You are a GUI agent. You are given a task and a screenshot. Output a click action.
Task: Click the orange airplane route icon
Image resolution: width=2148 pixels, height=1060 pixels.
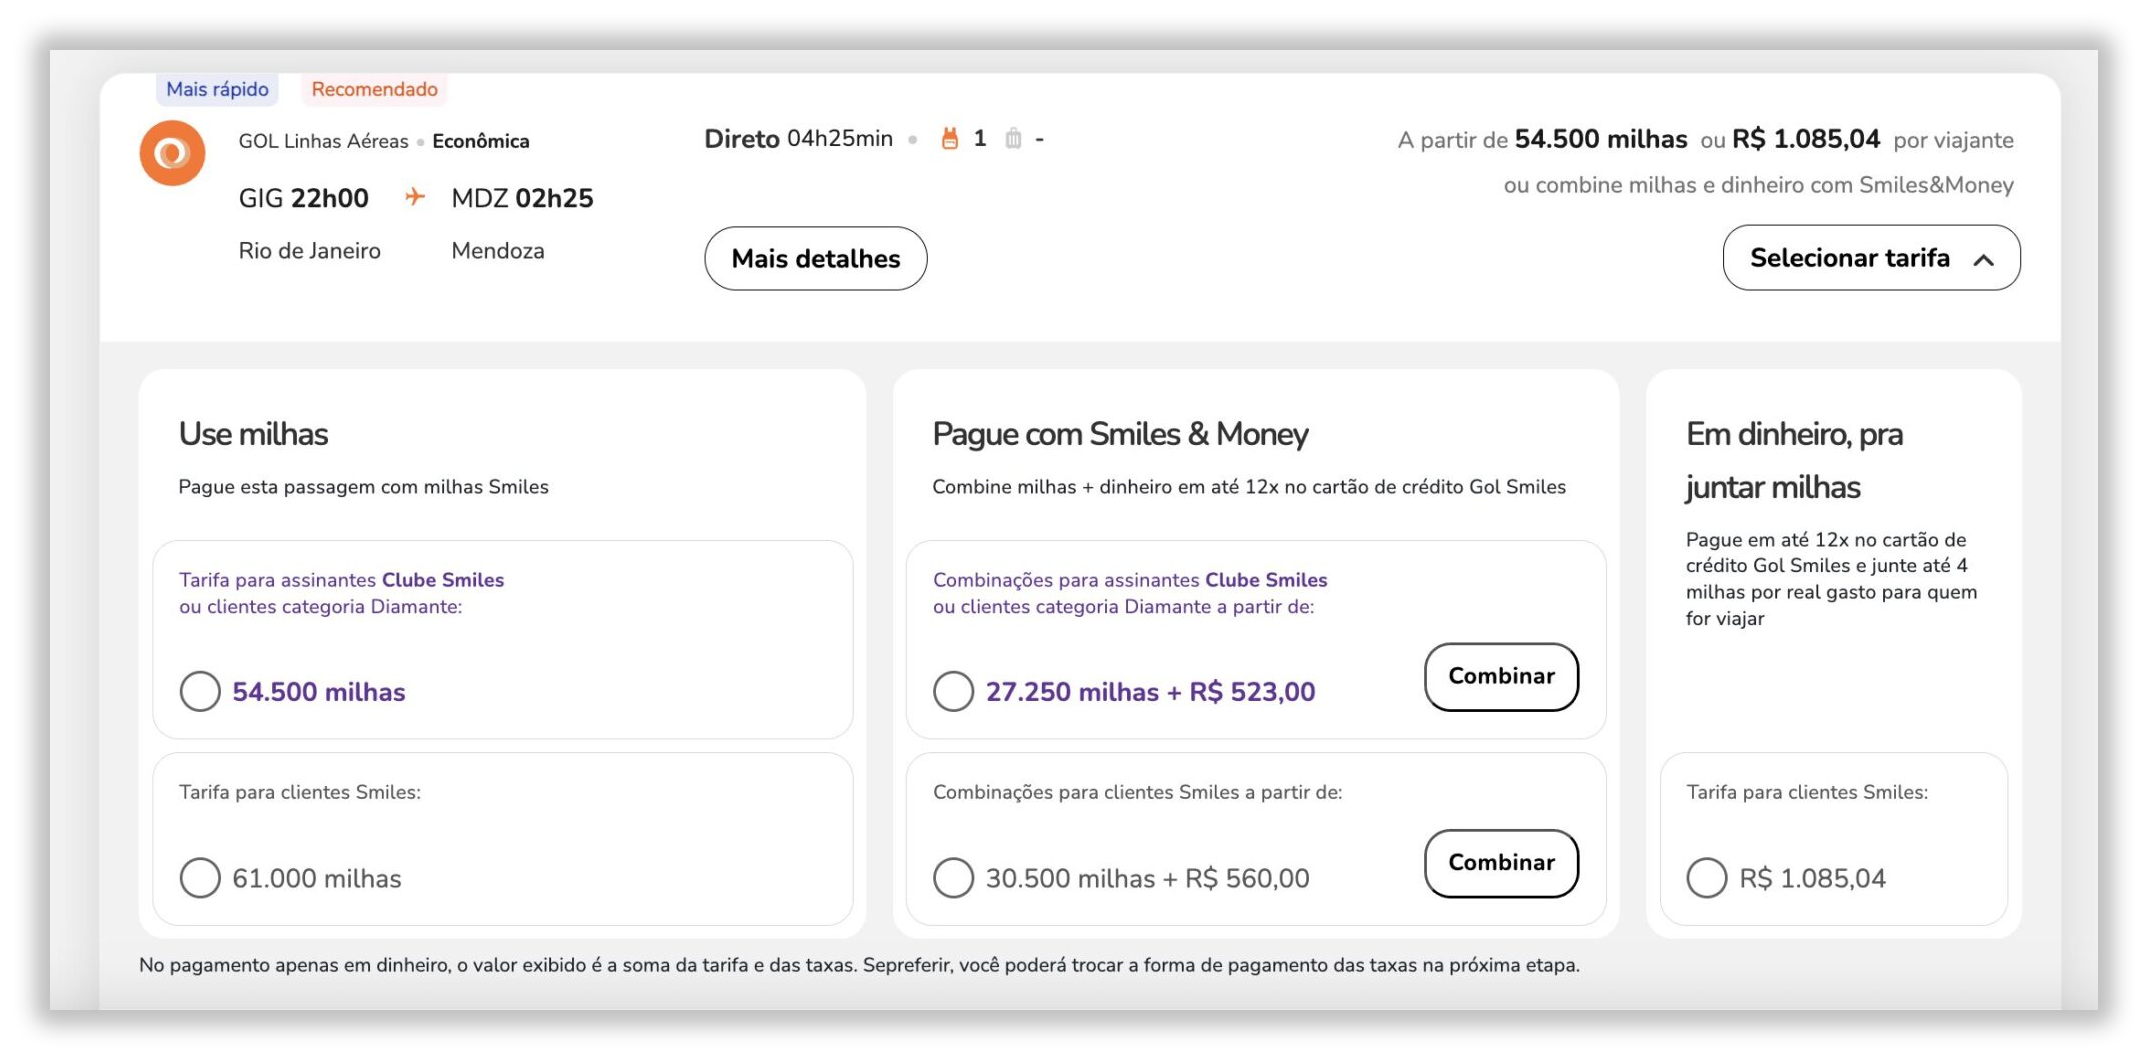pyautogui.click(x=414, y=197)
